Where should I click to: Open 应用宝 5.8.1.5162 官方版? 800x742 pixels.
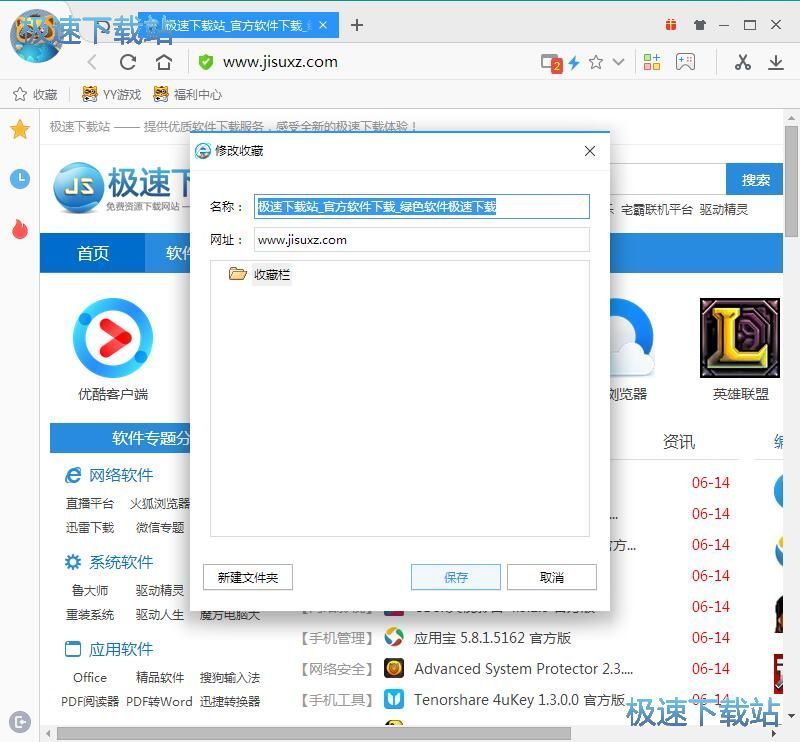[492, 638]
